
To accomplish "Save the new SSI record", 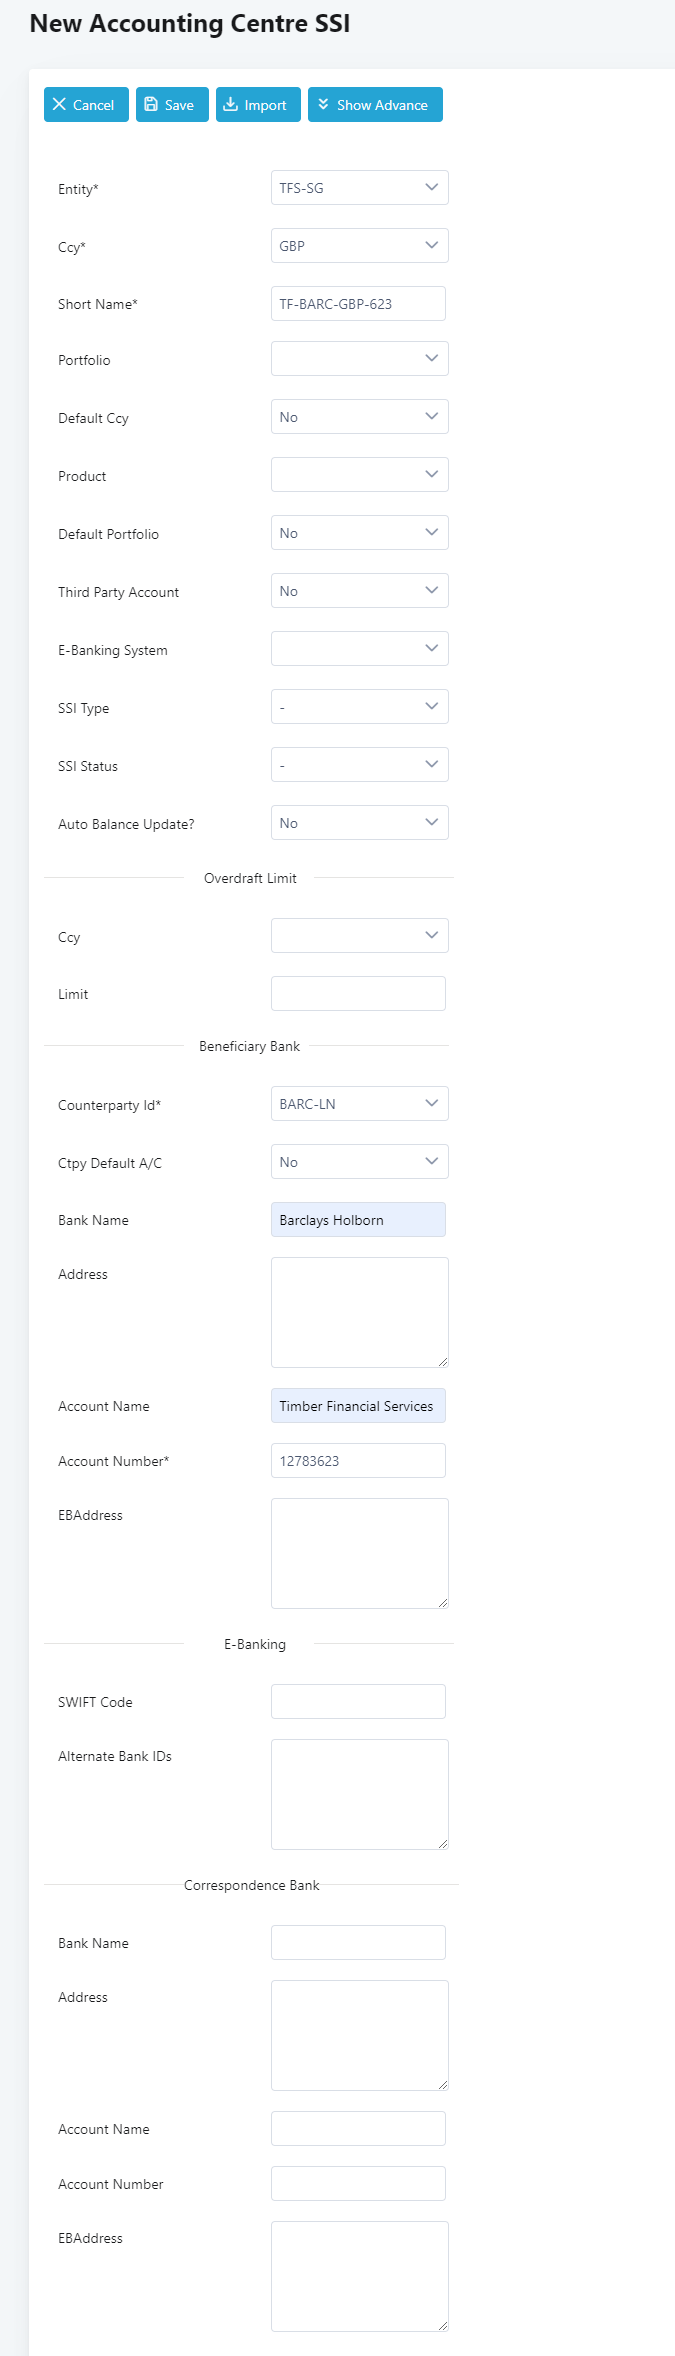I will click(172, 105).
